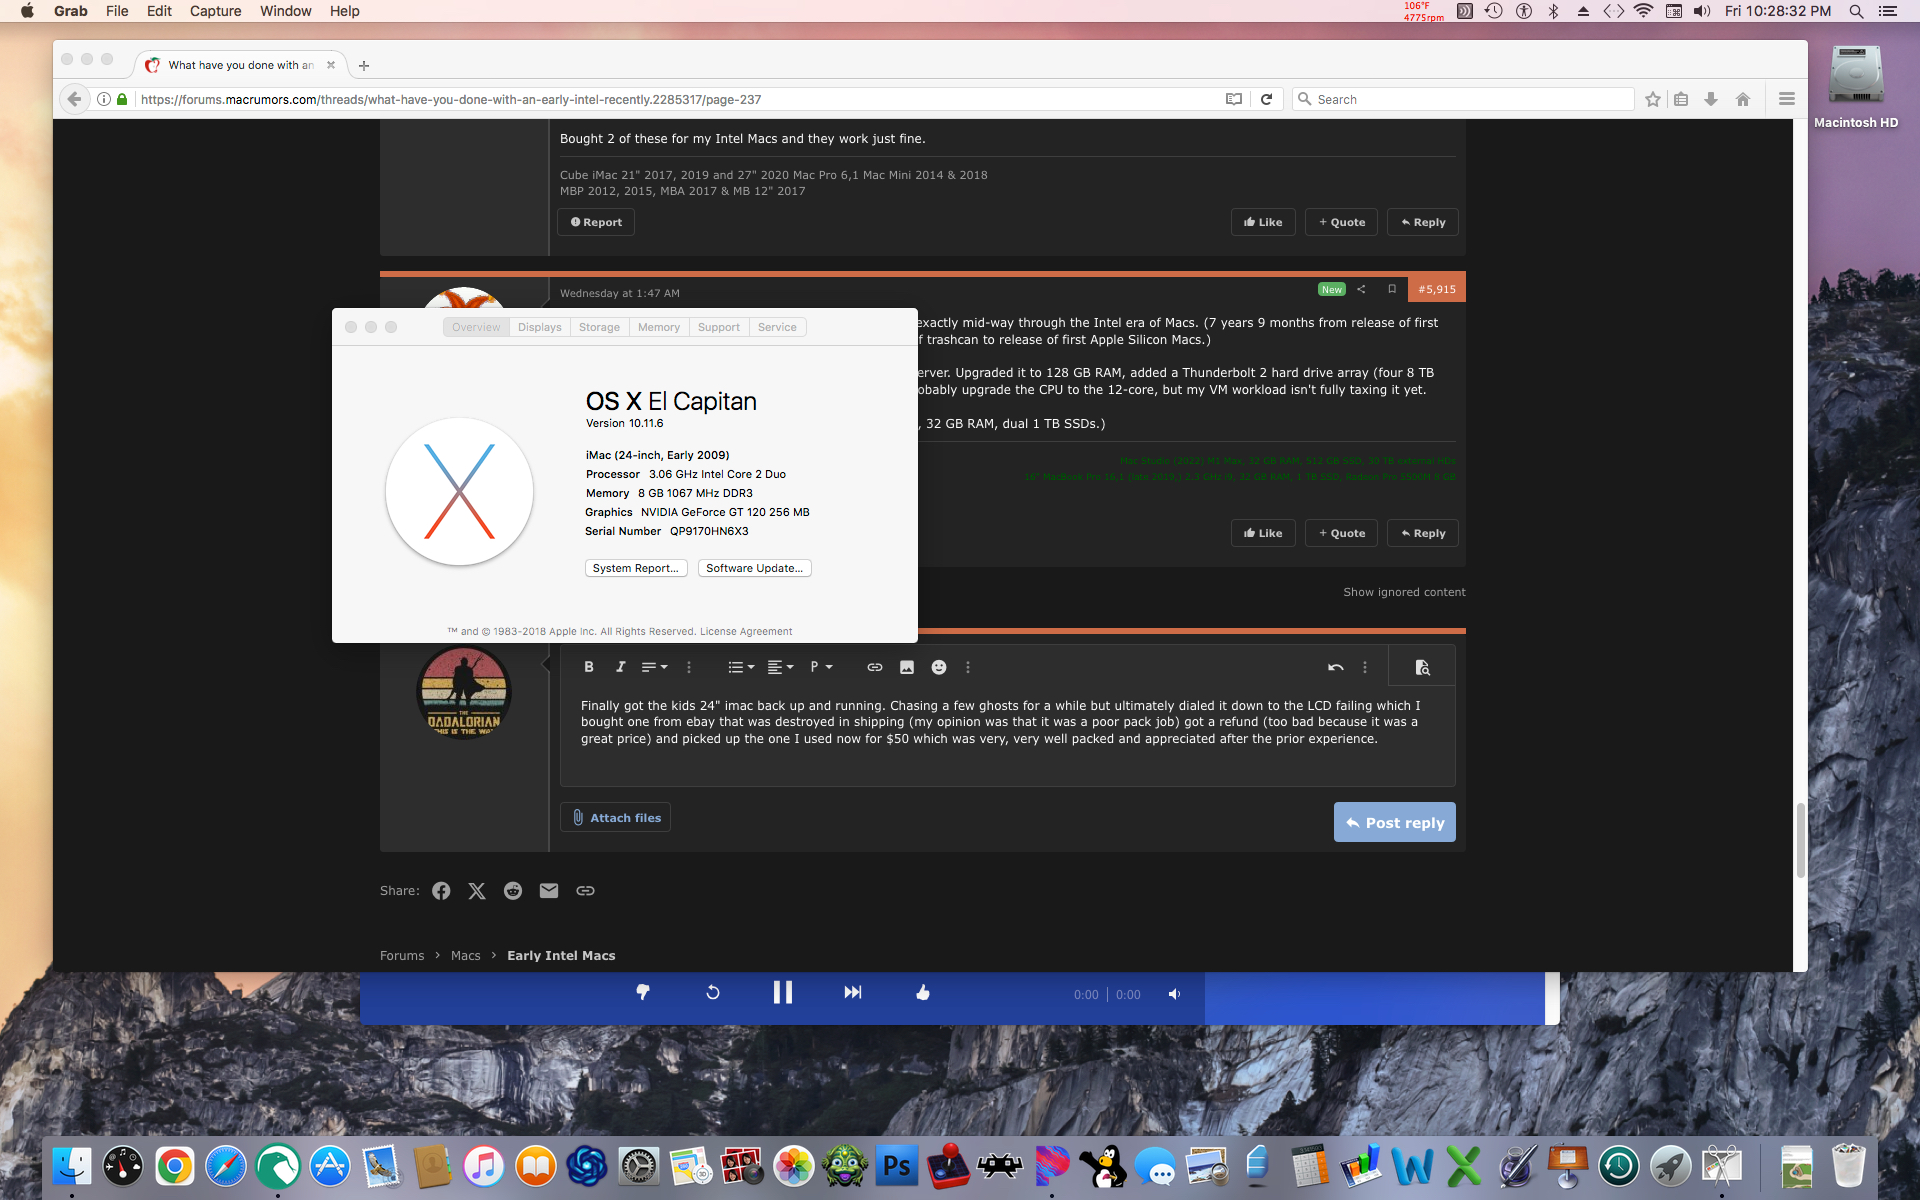Toggle bold formatting in the reply editor
The image size is (1920, 1200).
589,667
